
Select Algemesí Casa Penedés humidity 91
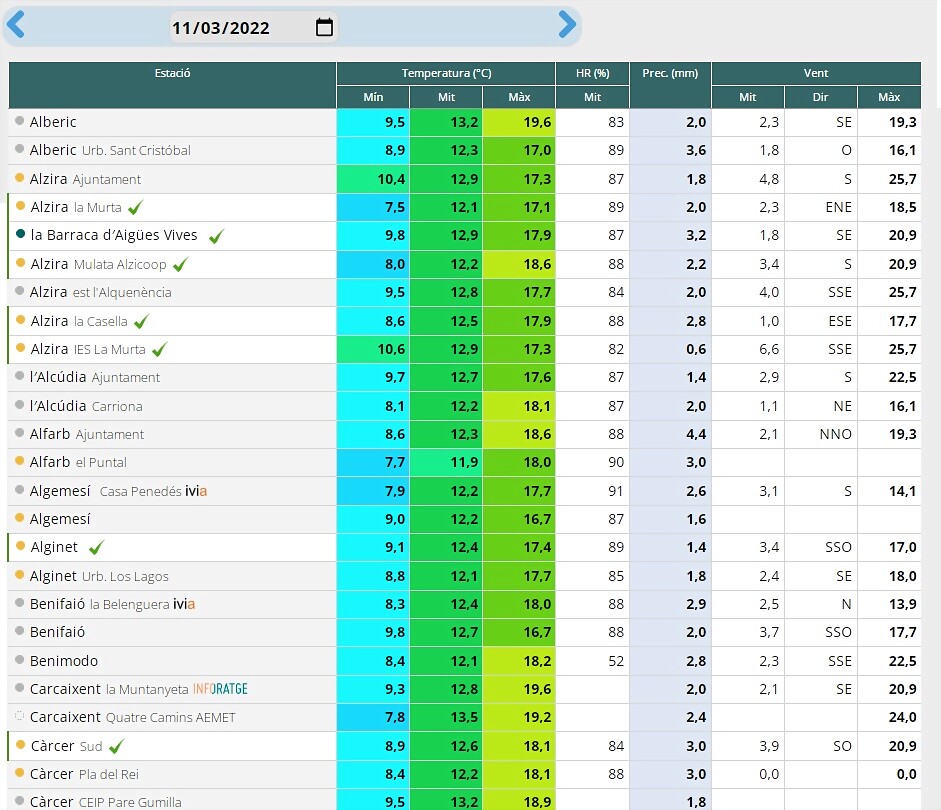click(x=592, y=491)
